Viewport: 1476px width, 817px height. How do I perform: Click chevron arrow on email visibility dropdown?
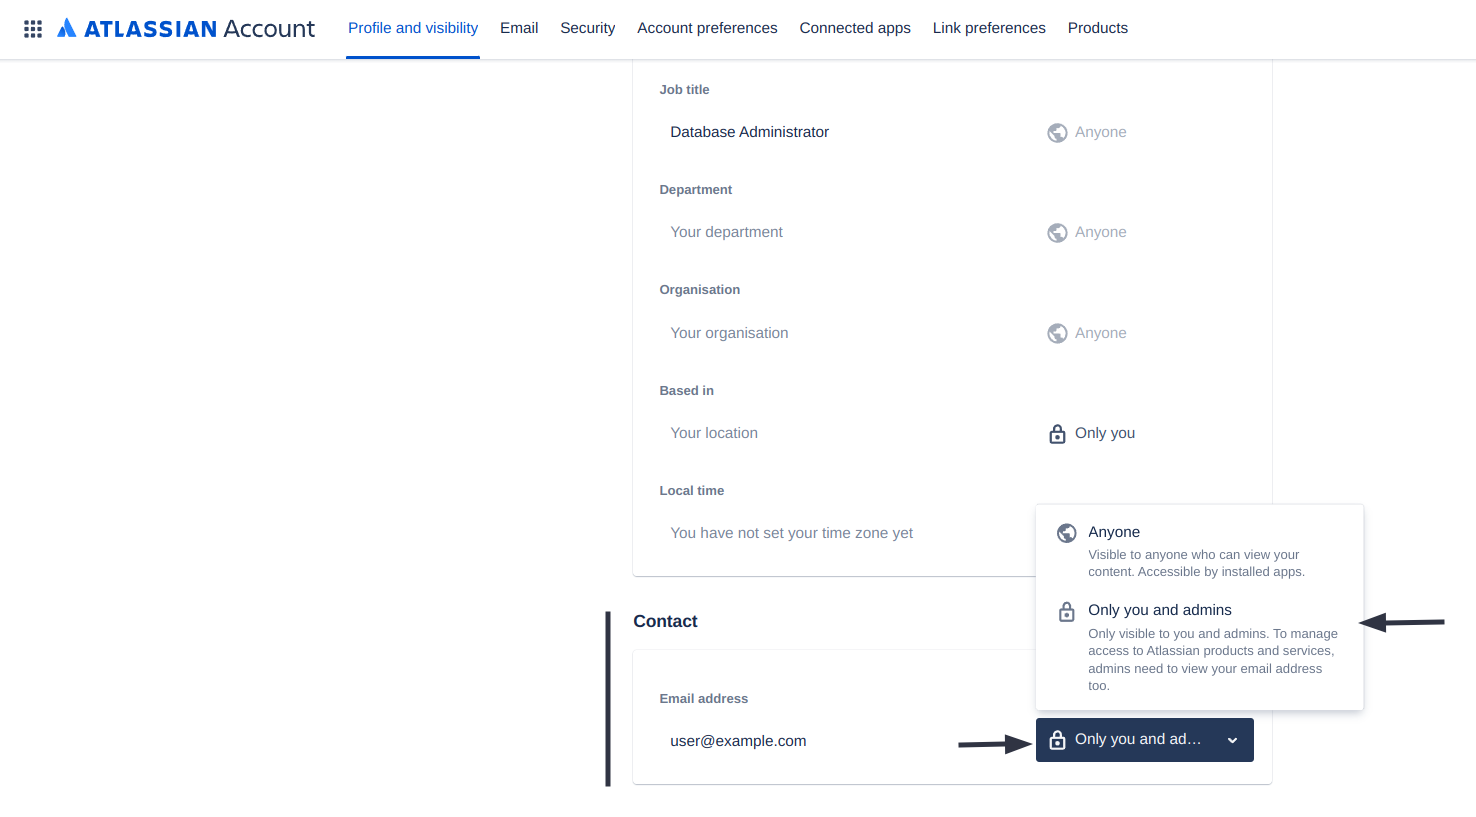pos(1233,740)
